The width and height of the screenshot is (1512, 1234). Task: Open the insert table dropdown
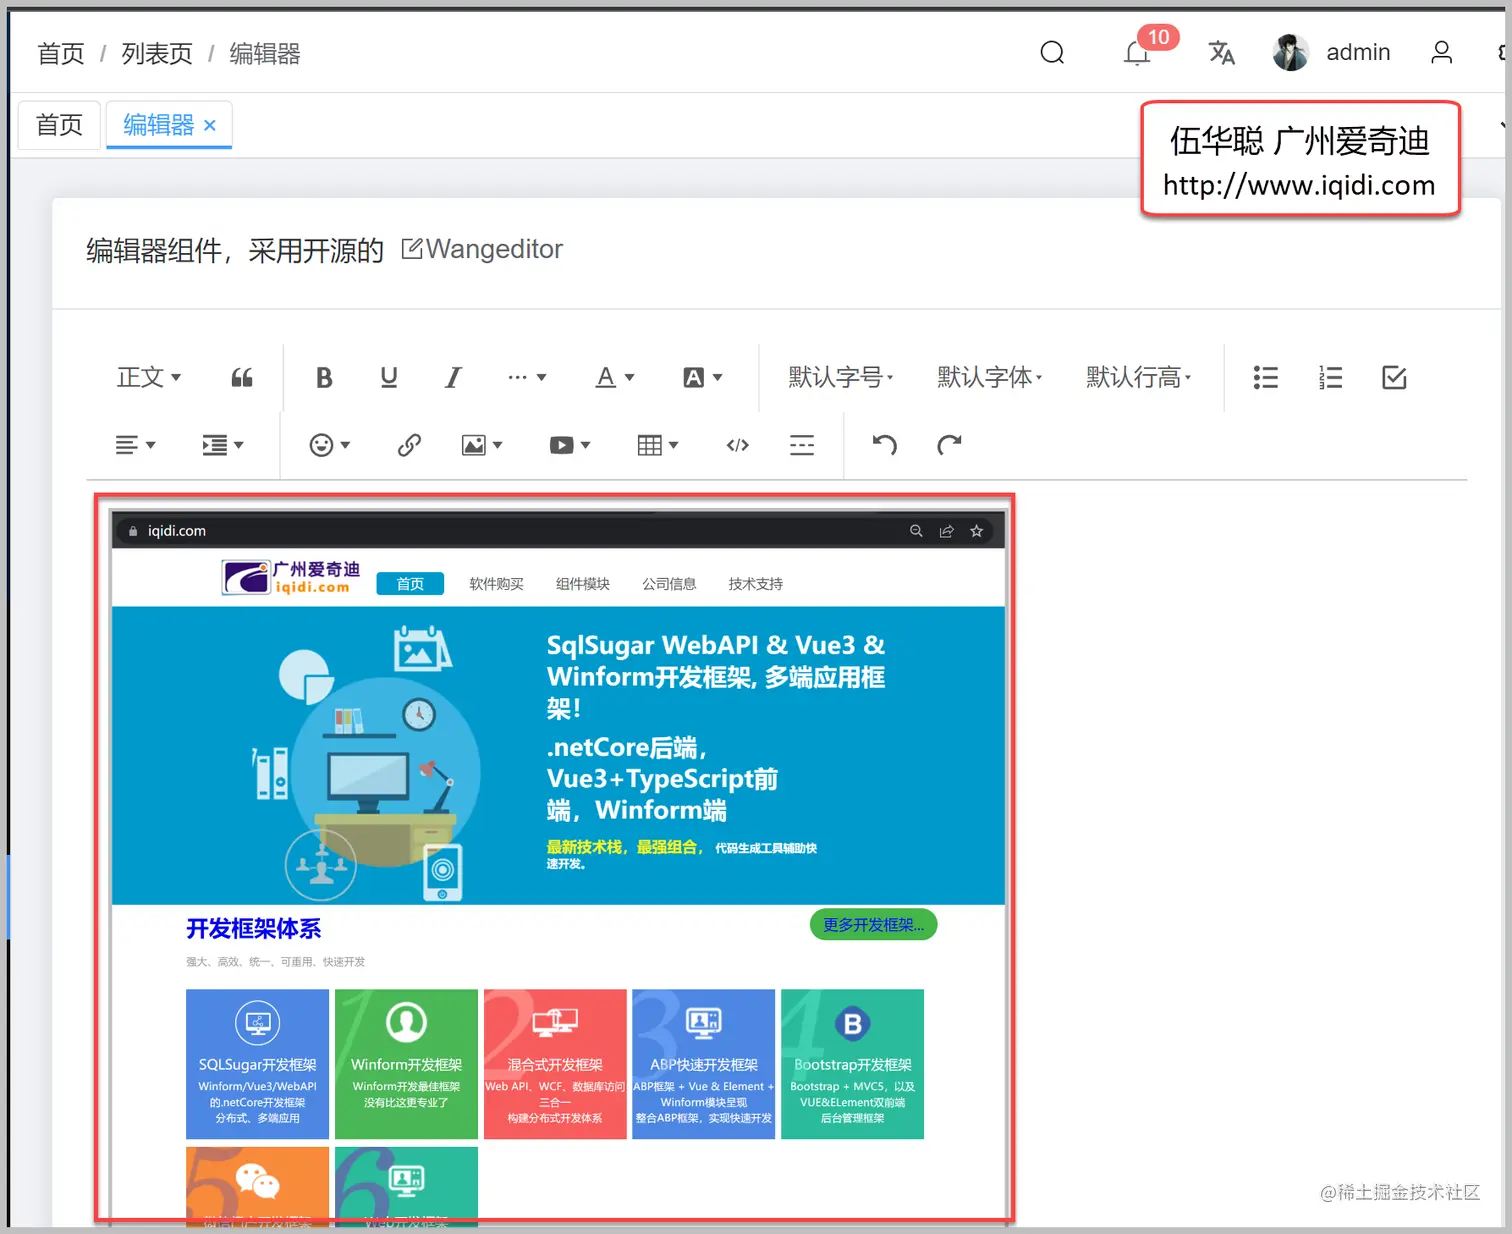658,445
